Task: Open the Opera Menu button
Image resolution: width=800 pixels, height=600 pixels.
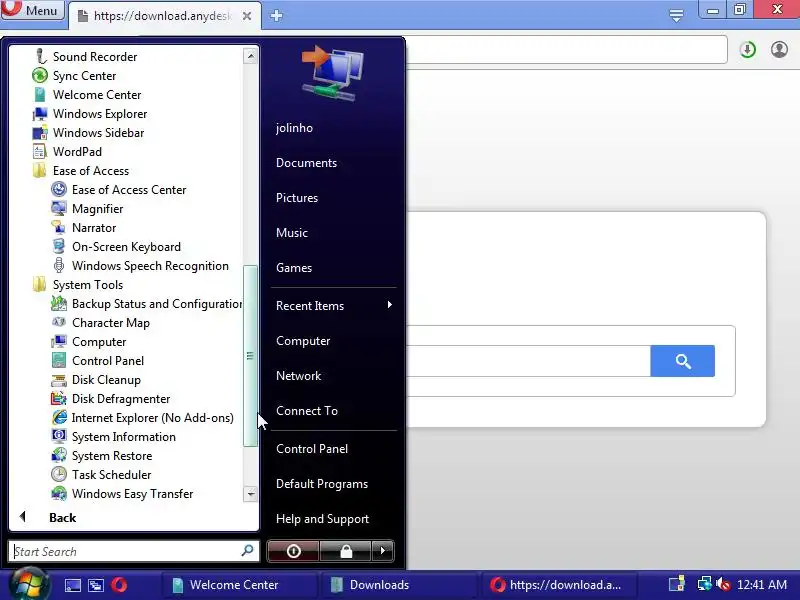Action: pos(33,10)
